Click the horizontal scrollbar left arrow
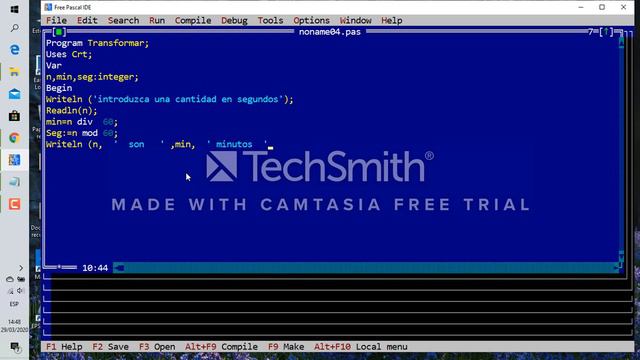 (119, 268)
